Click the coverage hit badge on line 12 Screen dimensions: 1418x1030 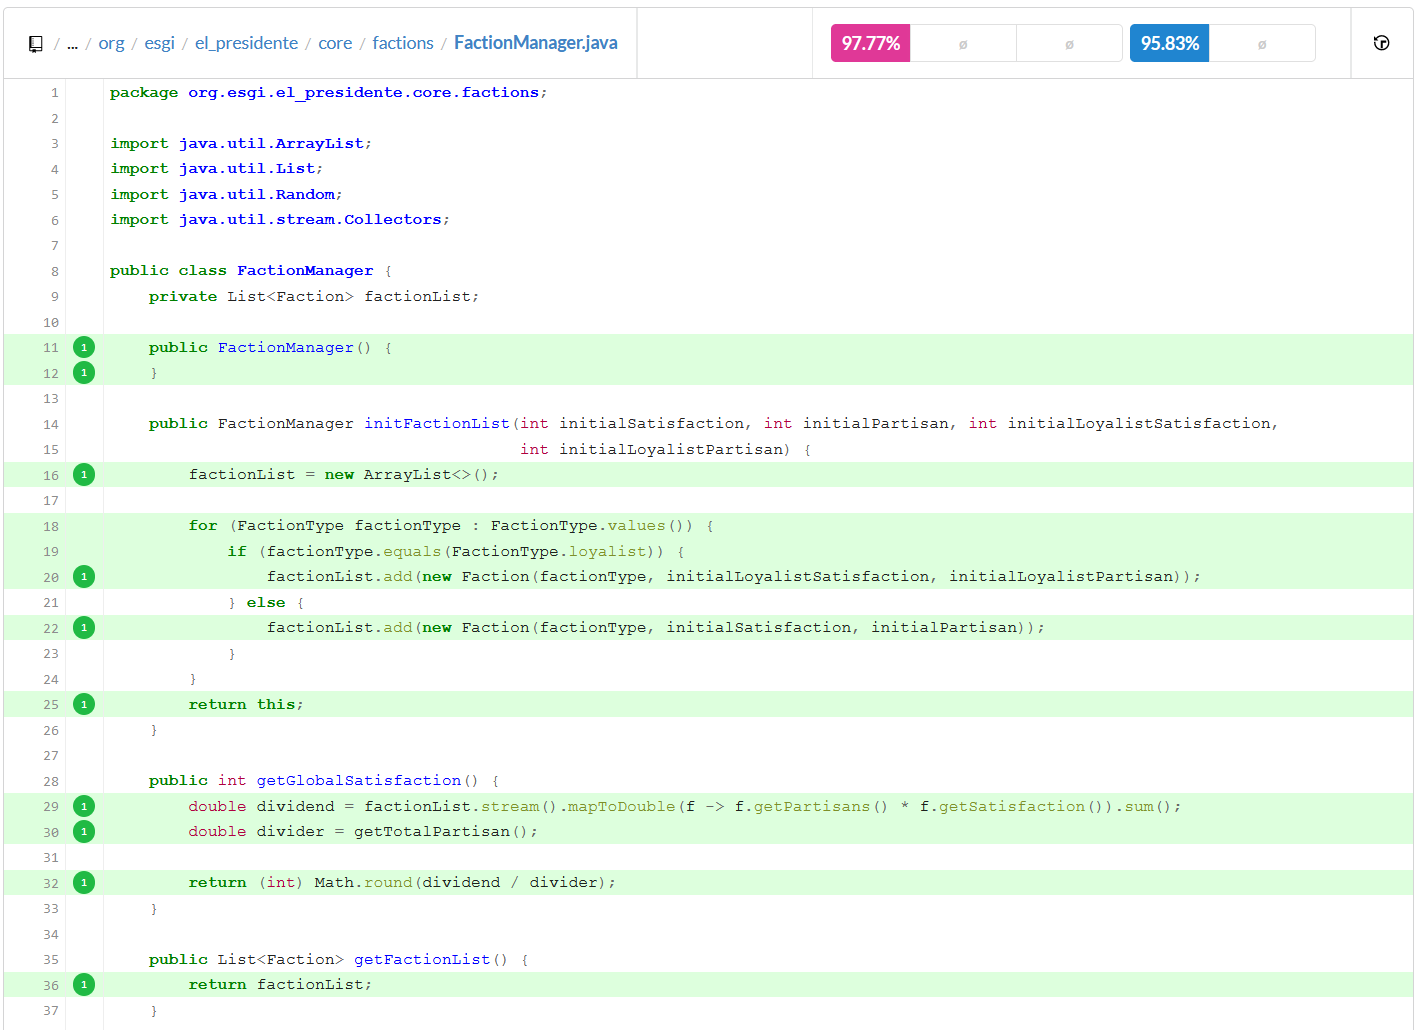(x=84, y=373)
